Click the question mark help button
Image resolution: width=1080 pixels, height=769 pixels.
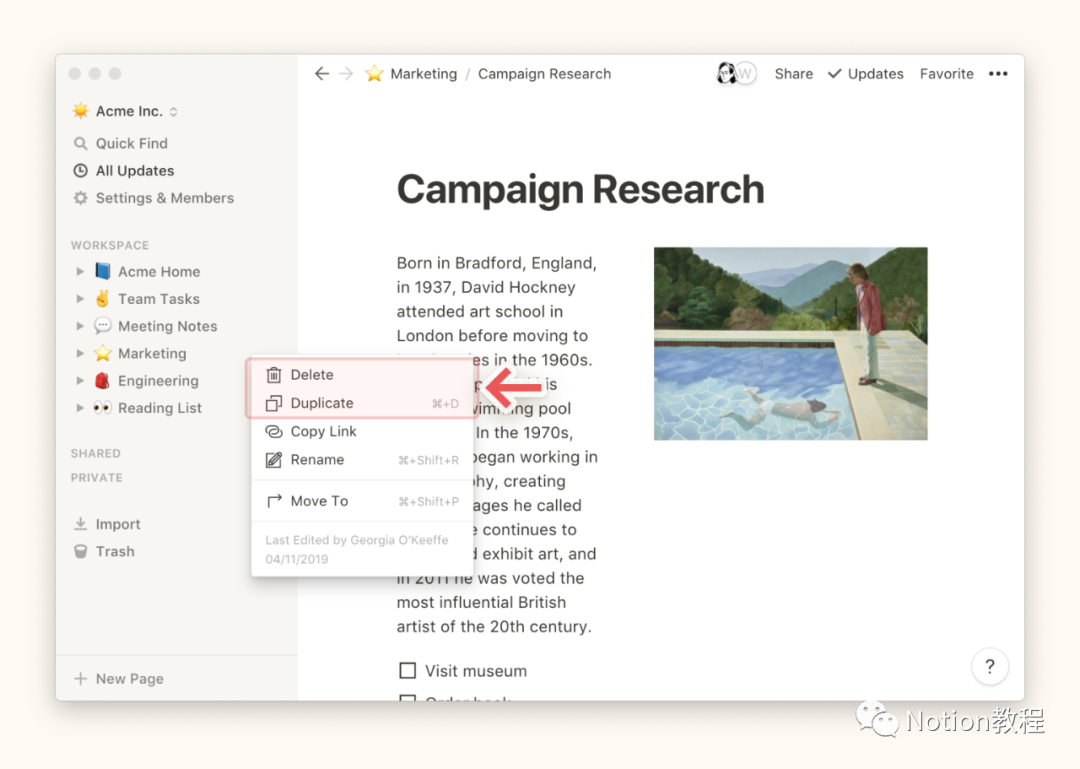click(989, 667)
